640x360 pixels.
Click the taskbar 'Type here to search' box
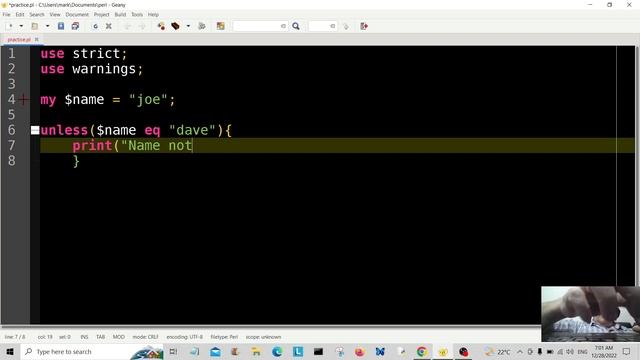tap(92, 351)
